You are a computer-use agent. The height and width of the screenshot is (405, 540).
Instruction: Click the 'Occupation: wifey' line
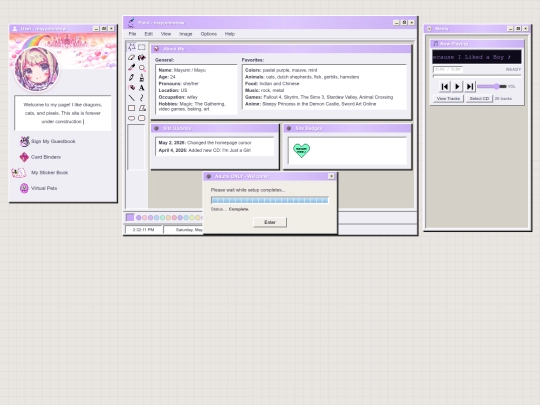tap(178, 97)
